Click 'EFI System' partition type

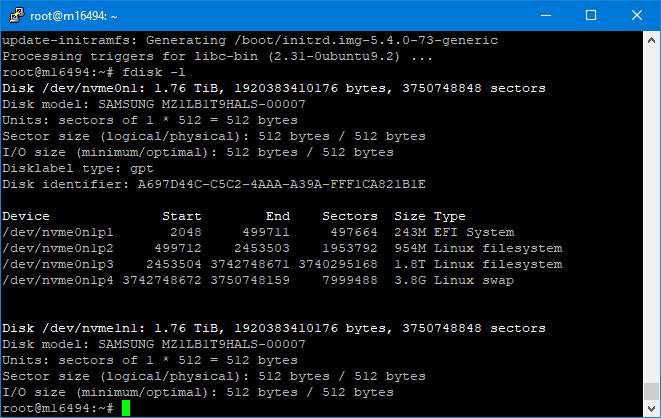click(474, 232)
